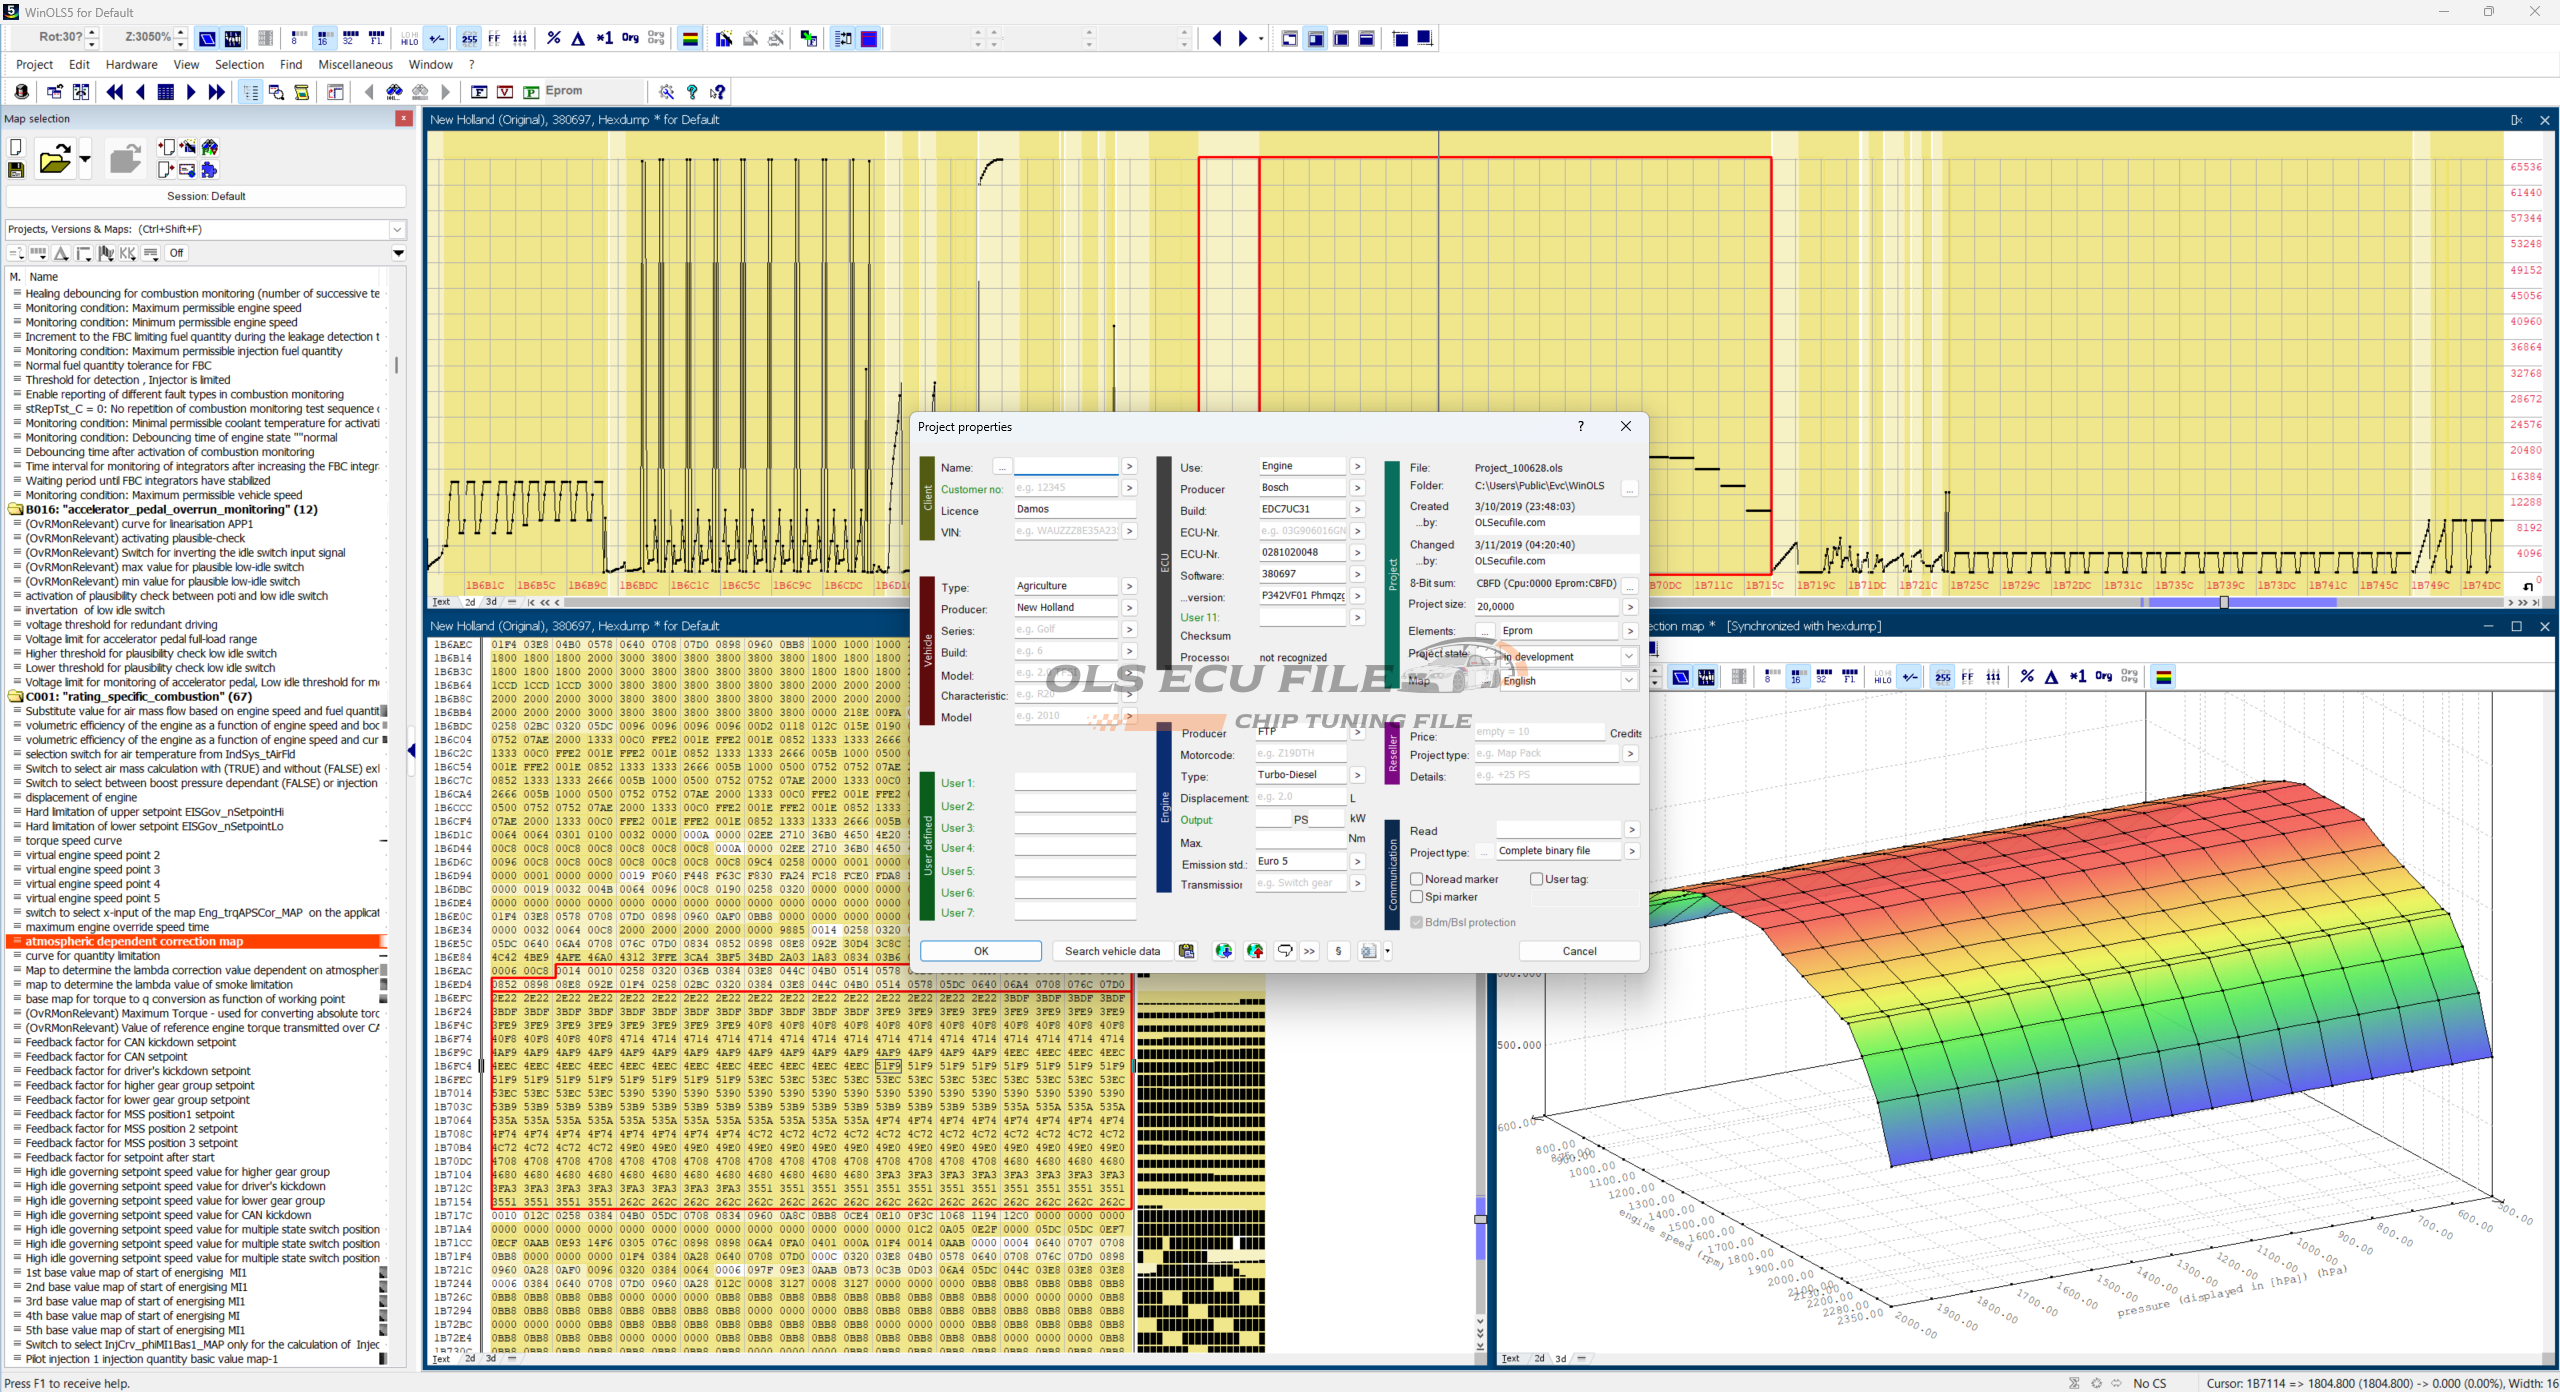2560x1392 pixels.
Task: Toggle the color rainbow display icon
Action: (690, 39)
